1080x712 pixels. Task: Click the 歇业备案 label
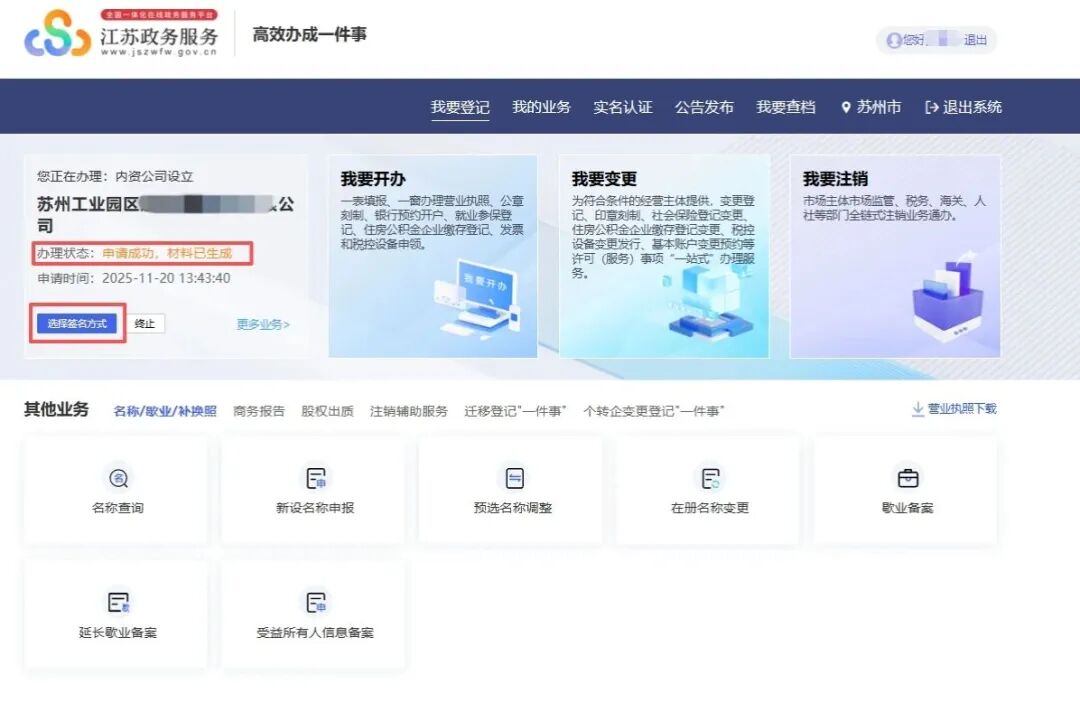907,508
